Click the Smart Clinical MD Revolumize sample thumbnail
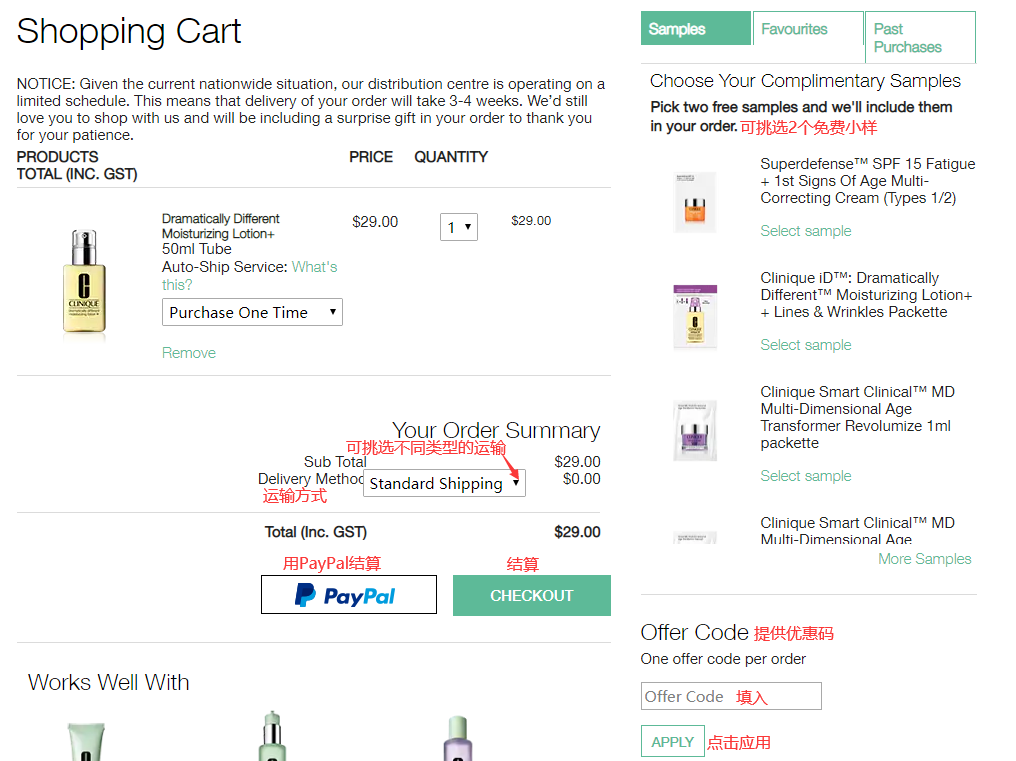Screen dimensions: 1016x761 [695, 430]
